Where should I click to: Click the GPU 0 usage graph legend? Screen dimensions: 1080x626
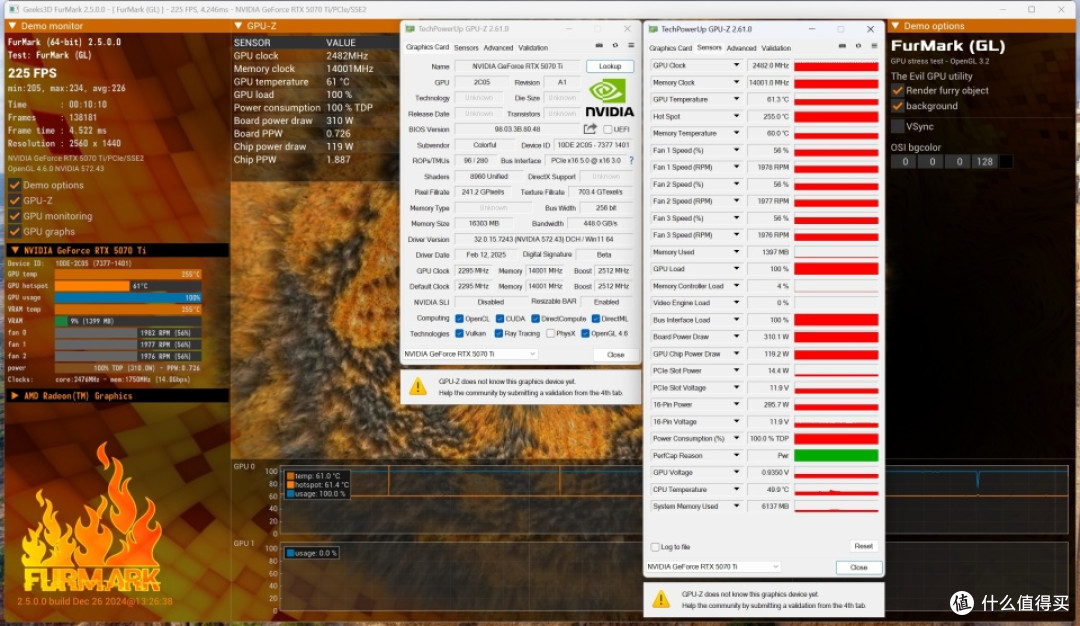click(x=318, y=485)
